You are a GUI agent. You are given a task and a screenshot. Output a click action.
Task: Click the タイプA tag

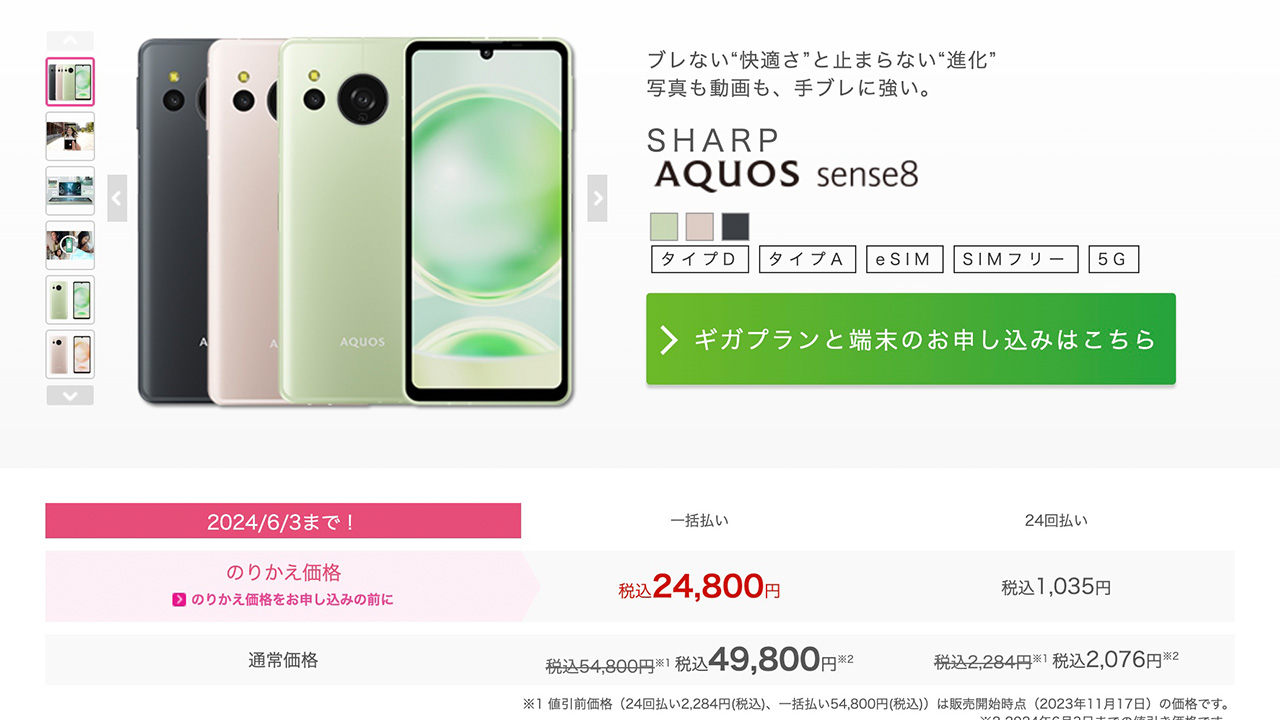(x=807, y=259)
